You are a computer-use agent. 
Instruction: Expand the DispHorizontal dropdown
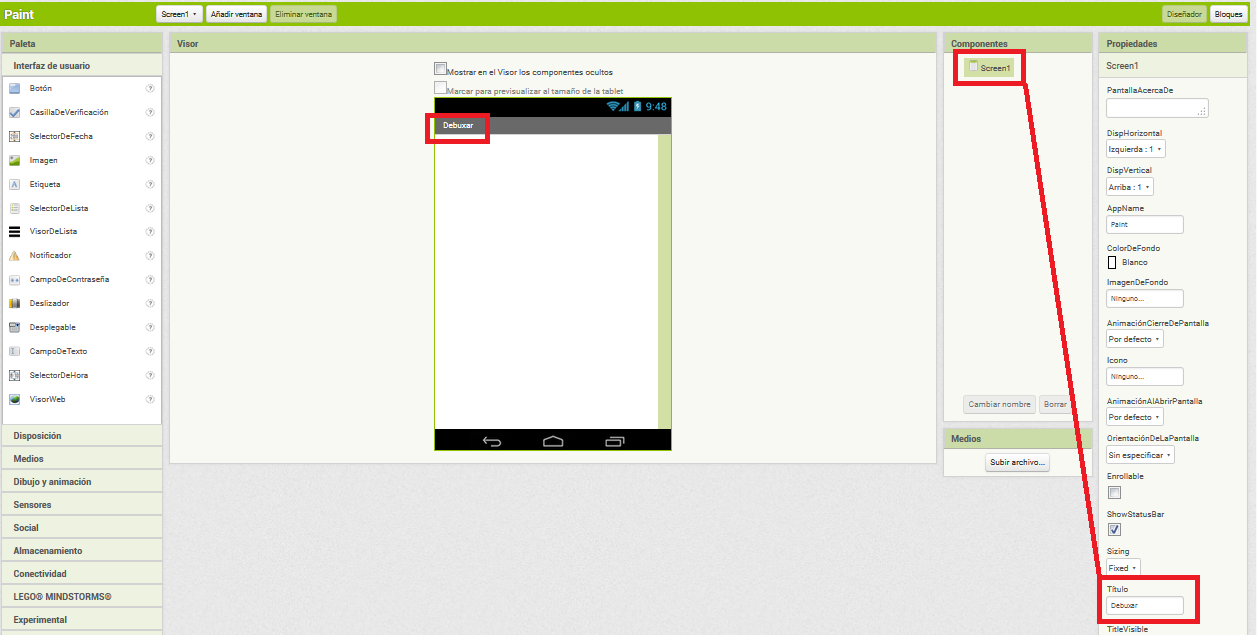point(1135,149)
